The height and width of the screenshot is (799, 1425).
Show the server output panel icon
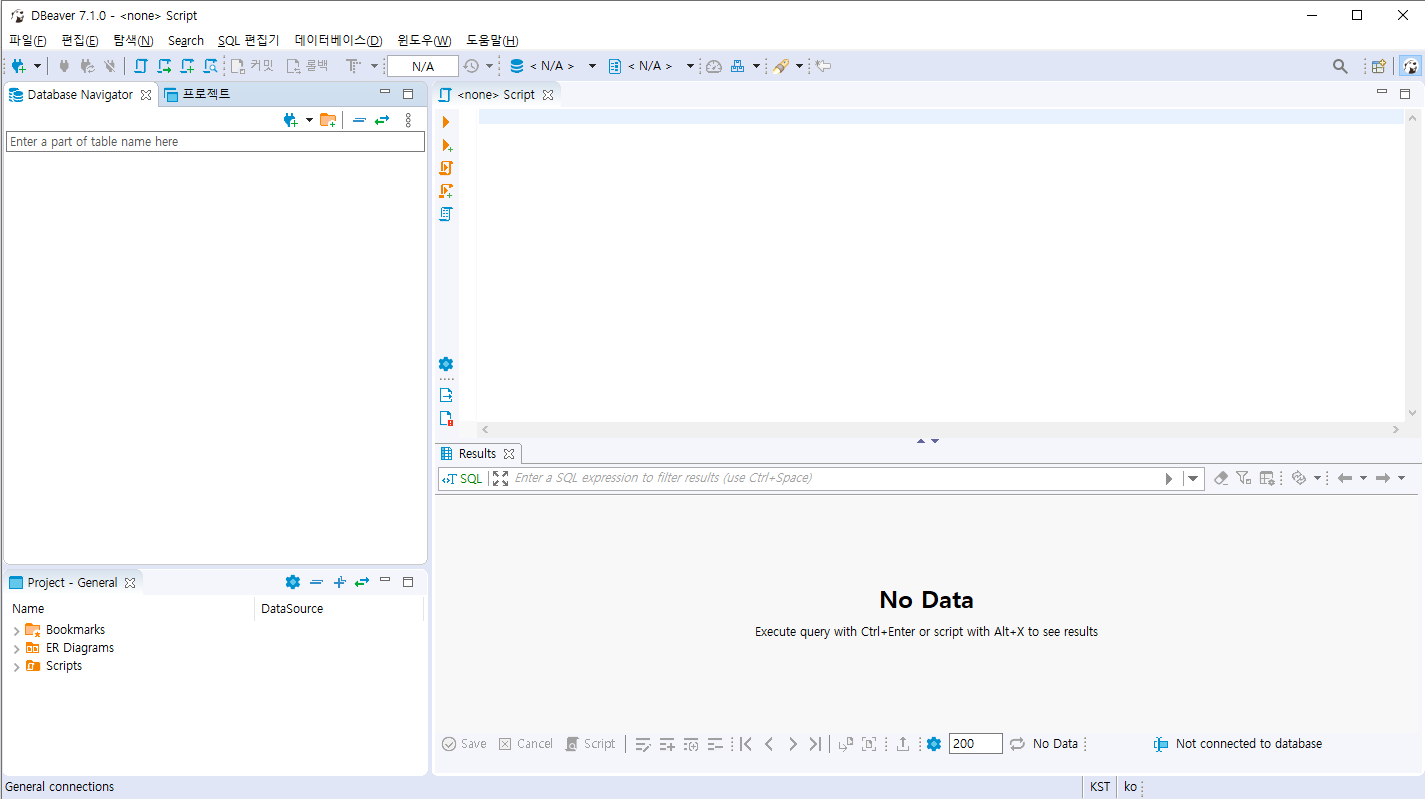click(446, 395)
